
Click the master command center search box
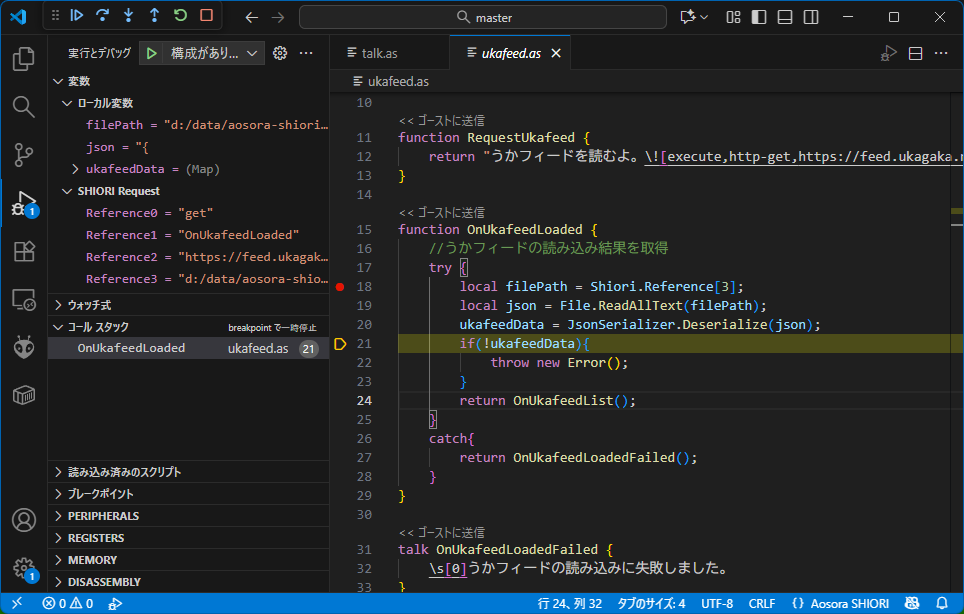(x=483, y=17)
